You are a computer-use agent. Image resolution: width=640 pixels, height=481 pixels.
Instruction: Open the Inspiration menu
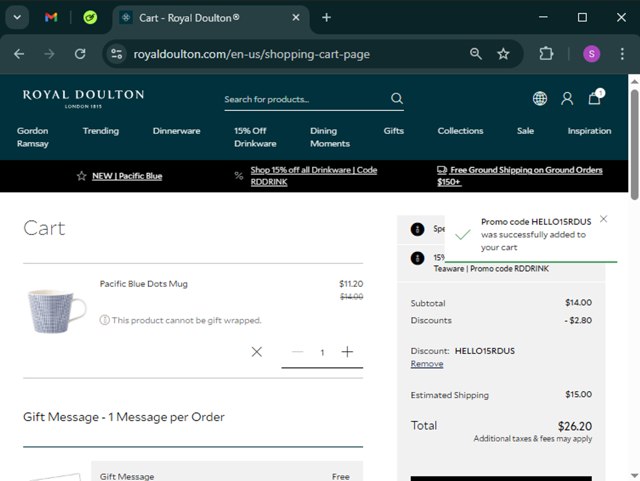589,131
